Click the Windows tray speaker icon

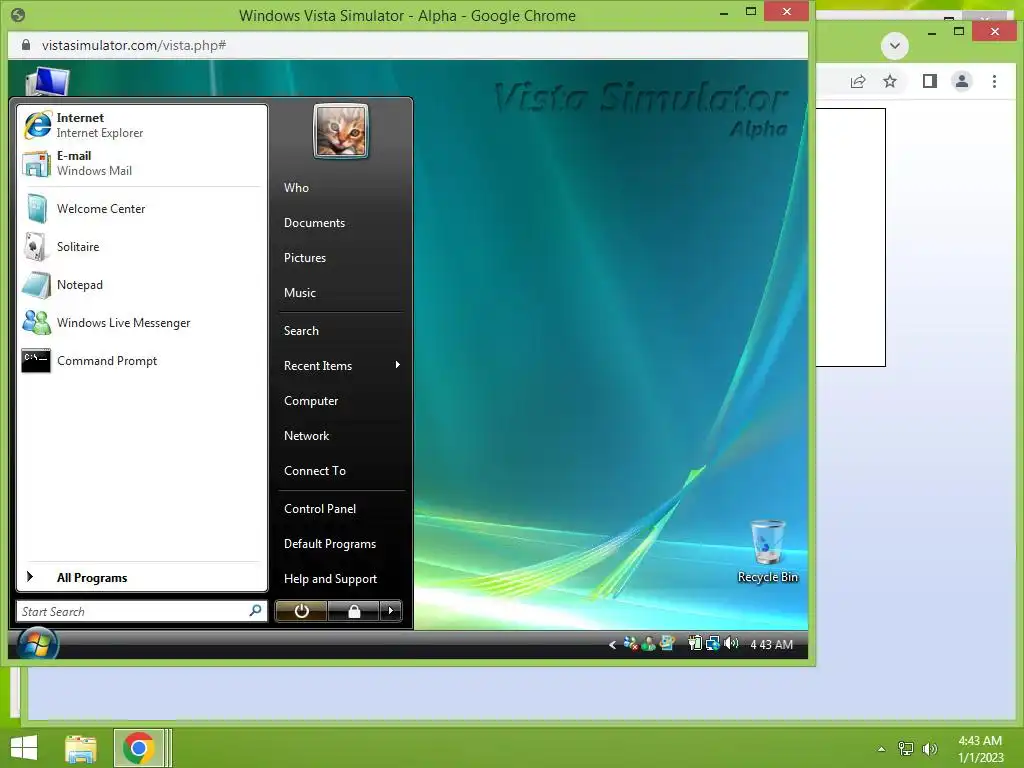click(x=929, y=749)
